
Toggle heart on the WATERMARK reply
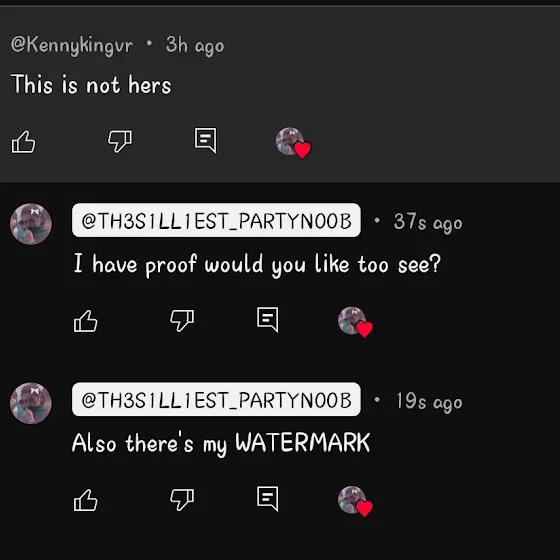click(x=355, y=501)
